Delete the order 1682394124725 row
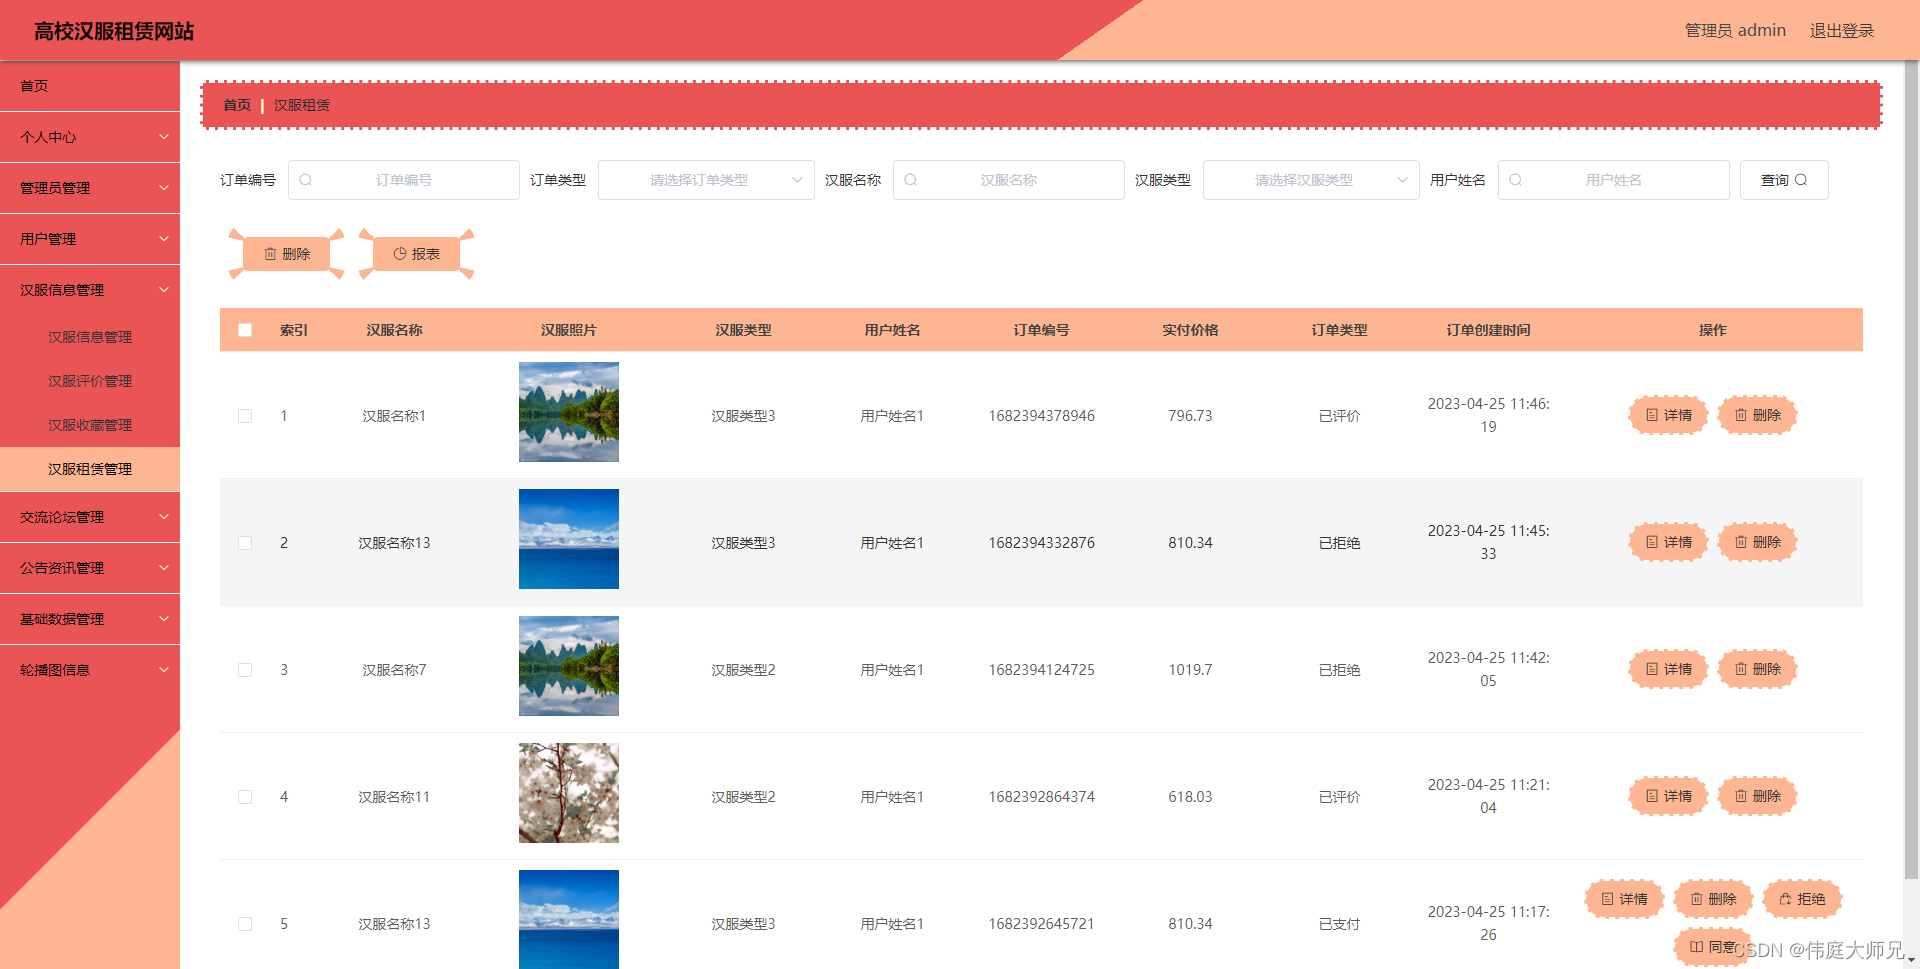The image size is (1920, 969). pyautogui.click(x=1757, y=669)
